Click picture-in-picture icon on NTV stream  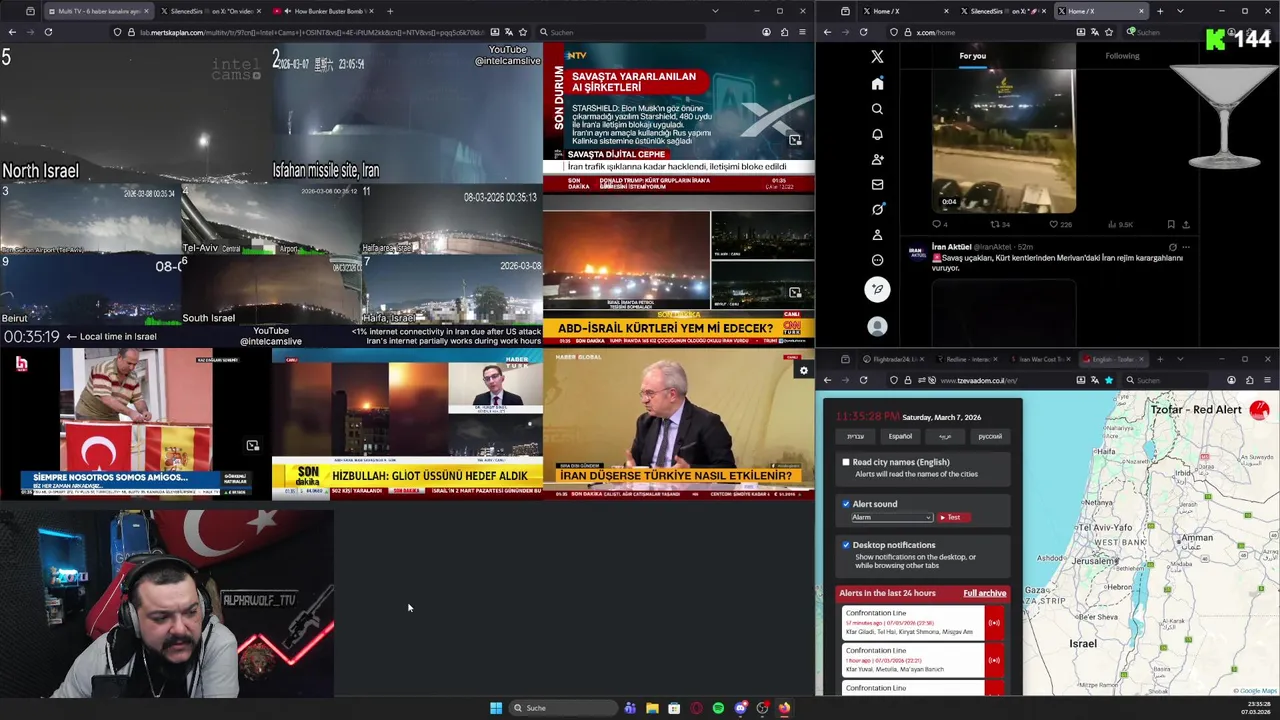(x=795, y=140)
